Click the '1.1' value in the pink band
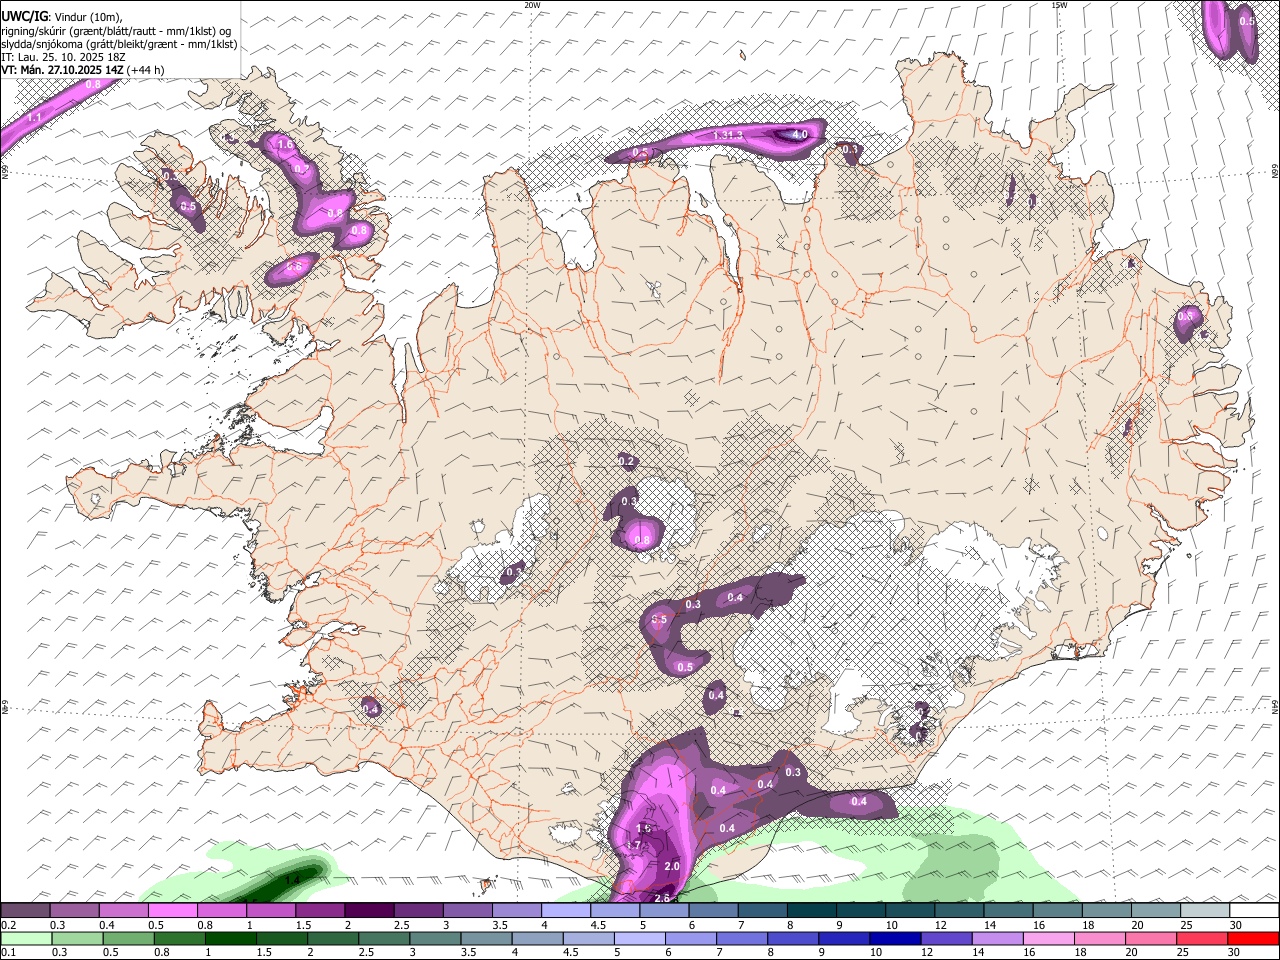Image resolution: width=1280 pixels, height=960 pixels. pyautogui.click(x=35, y=118)
